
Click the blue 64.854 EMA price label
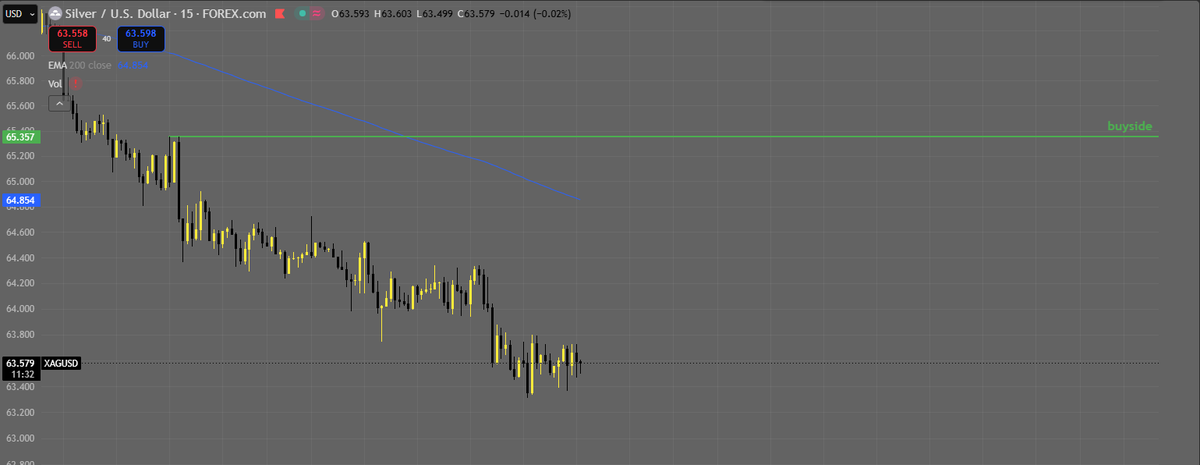tap(21, 201)
